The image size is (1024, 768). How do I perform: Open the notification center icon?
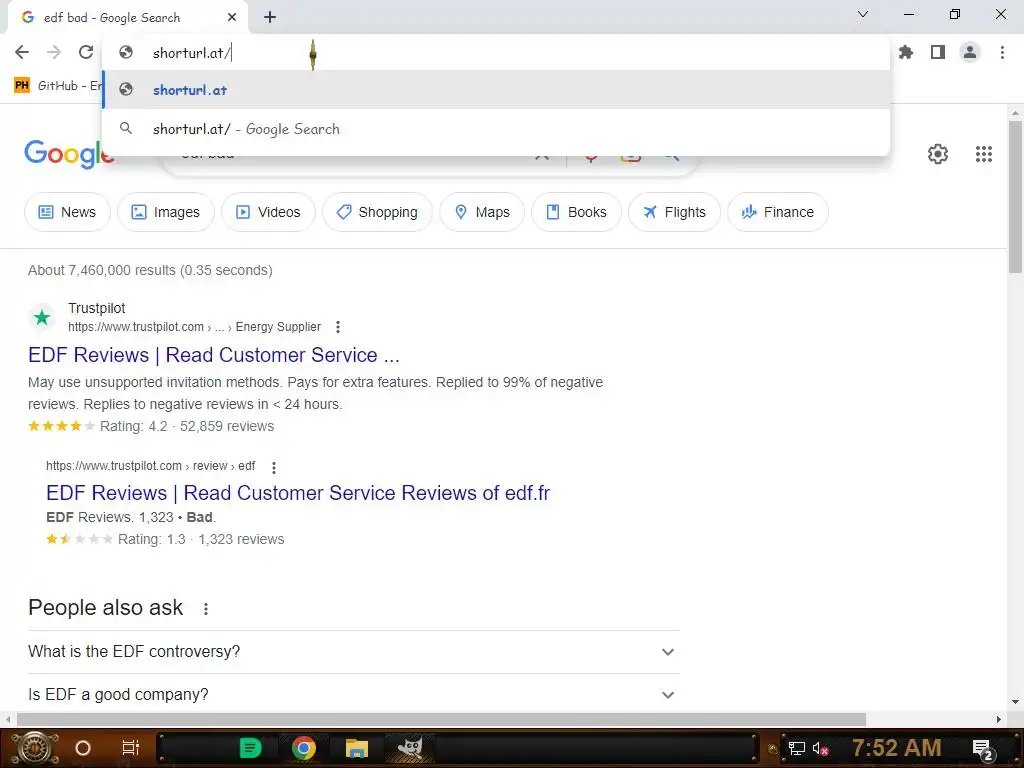click(x=982, y=749)
